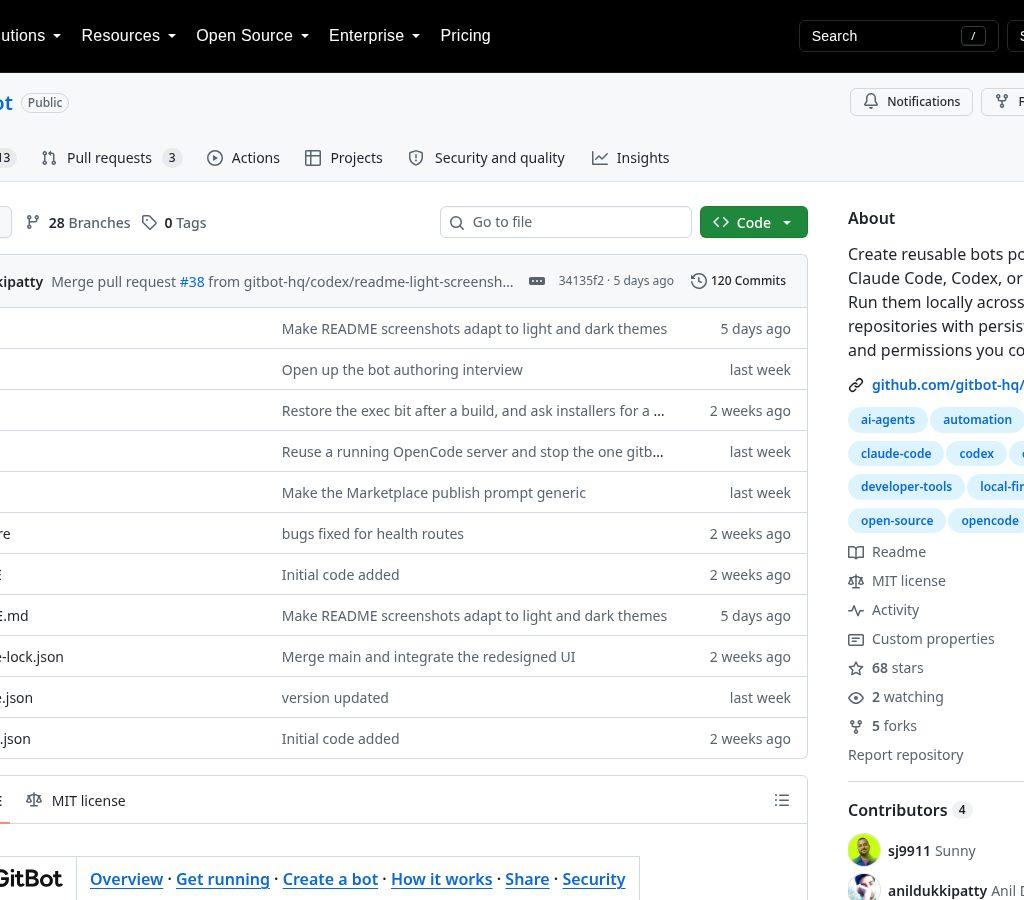Screen dimensions: 1024x900
Task: Click the Go to file field
Action: (566, 222)
